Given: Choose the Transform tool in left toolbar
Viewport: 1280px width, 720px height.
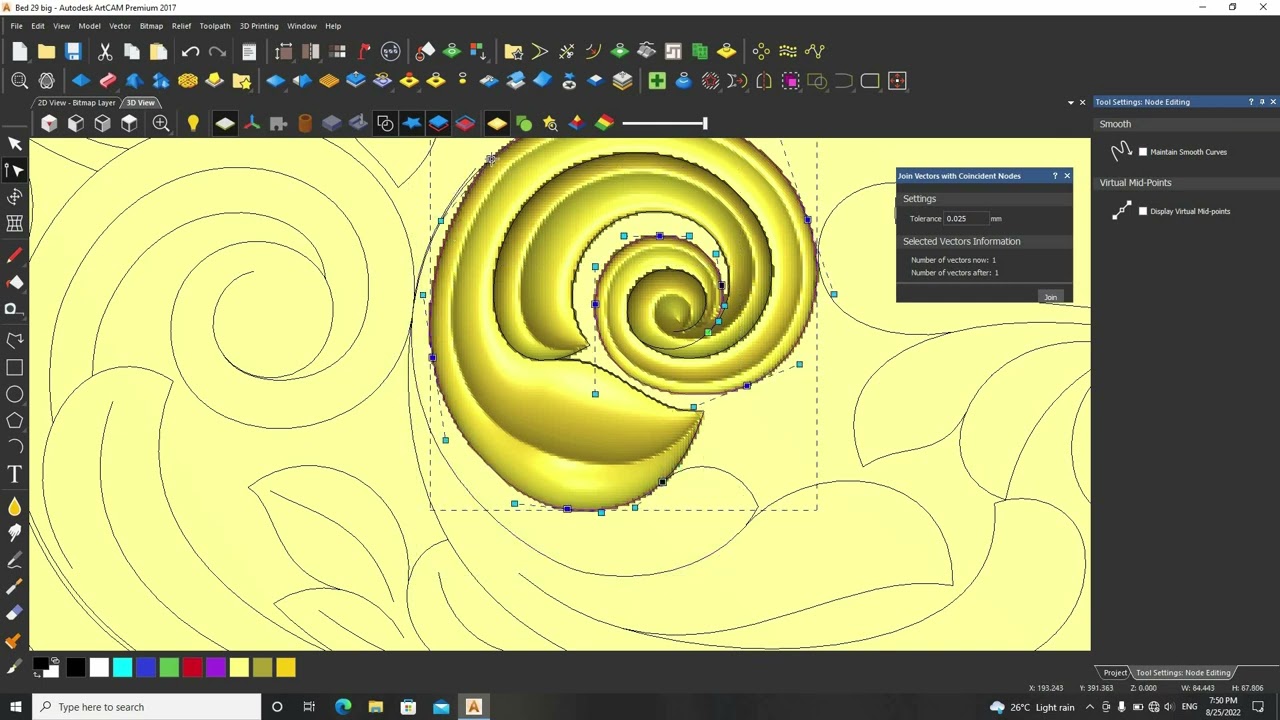Looking at the screenshot, I should click(x=15, y=197).
